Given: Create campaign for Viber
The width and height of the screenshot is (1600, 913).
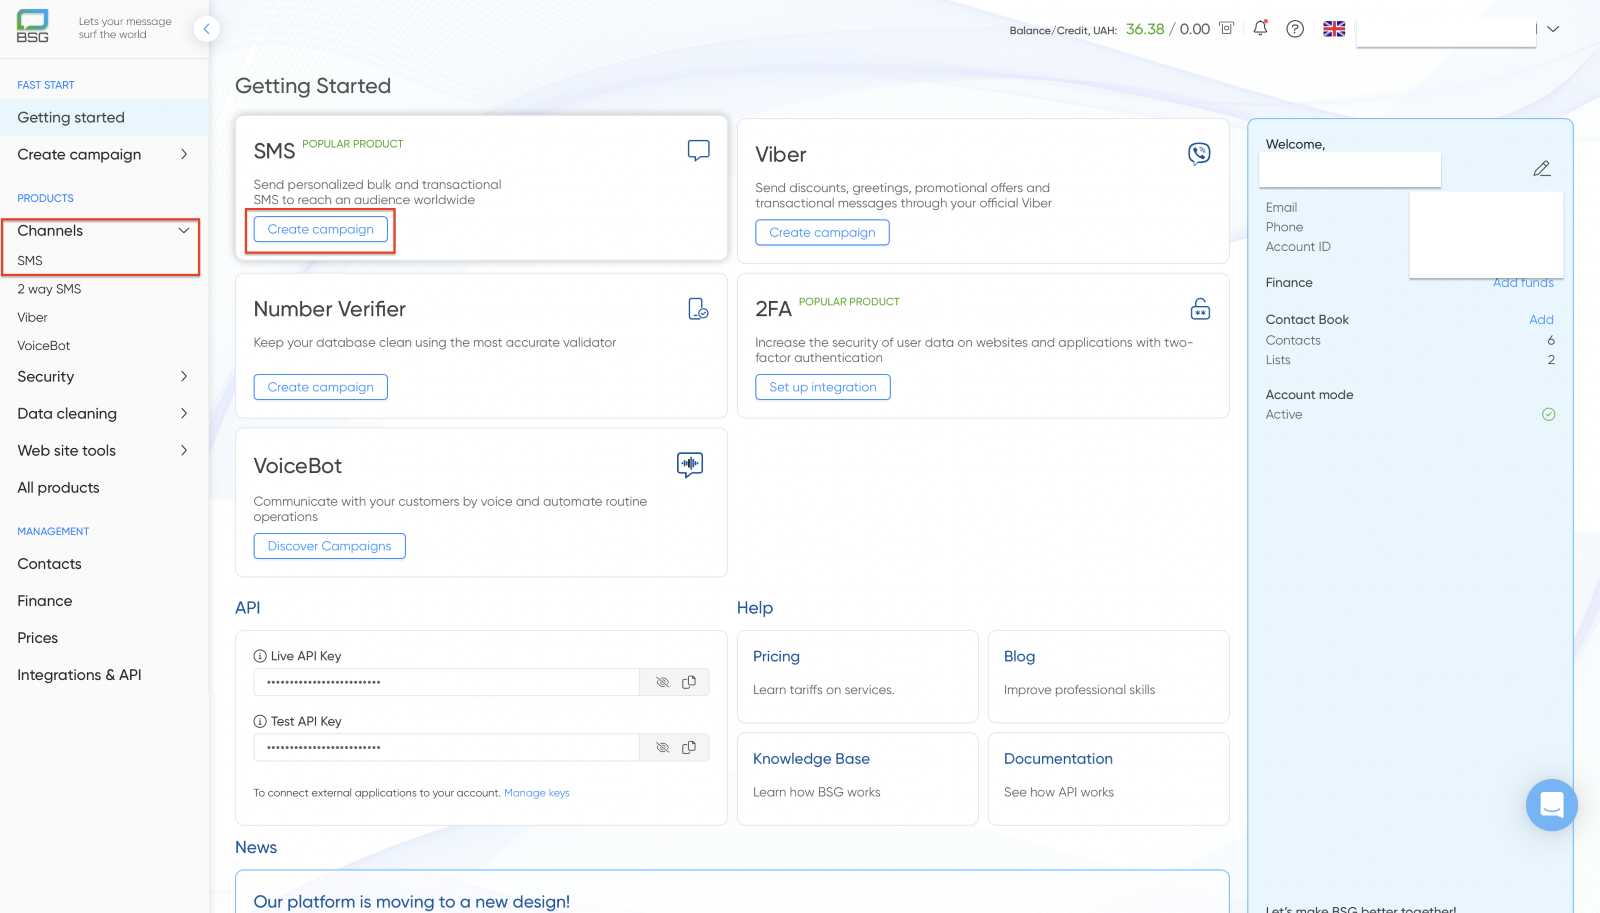Looking at the screenshot, I should [x=822, y=232].
